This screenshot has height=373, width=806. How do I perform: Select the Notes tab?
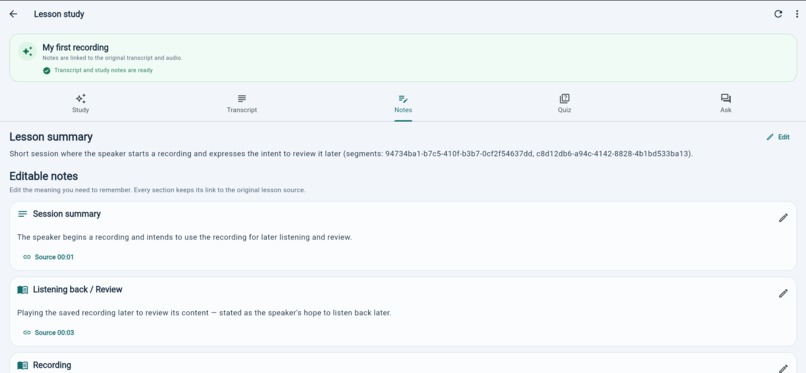click(403, 103)
